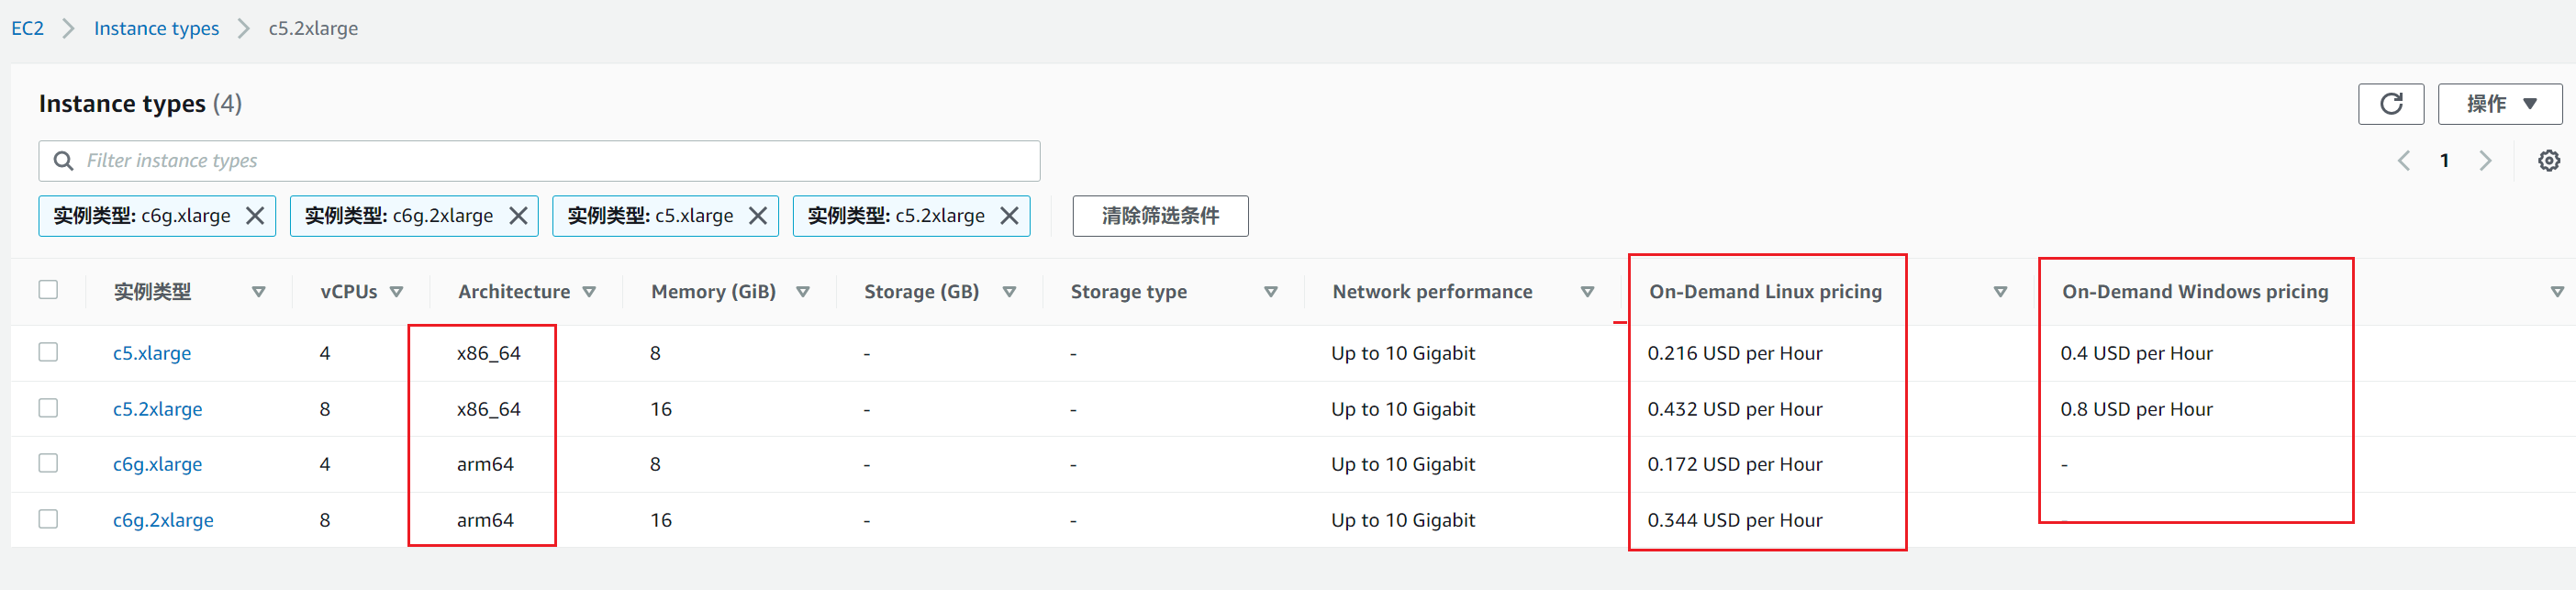
Task: Sort by vCPUs column arrow
Action: click(x=397, y=292)
